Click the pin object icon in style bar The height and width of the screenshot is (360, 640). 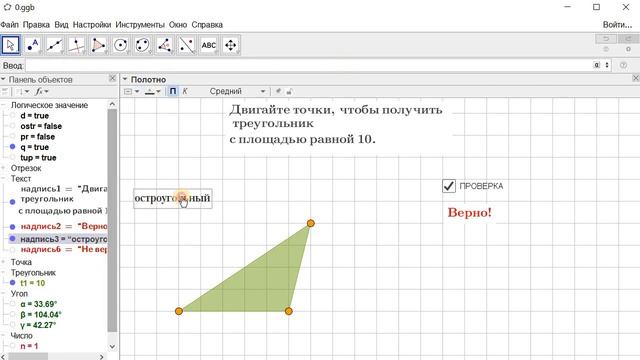tap(278, 91)
